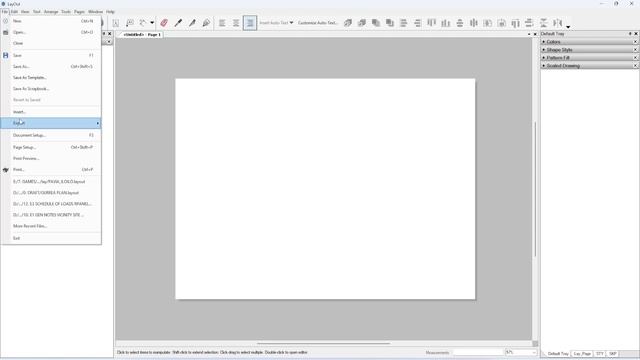Open the Edit menu
Screen dimensions: 640x360
coord(14,12)
